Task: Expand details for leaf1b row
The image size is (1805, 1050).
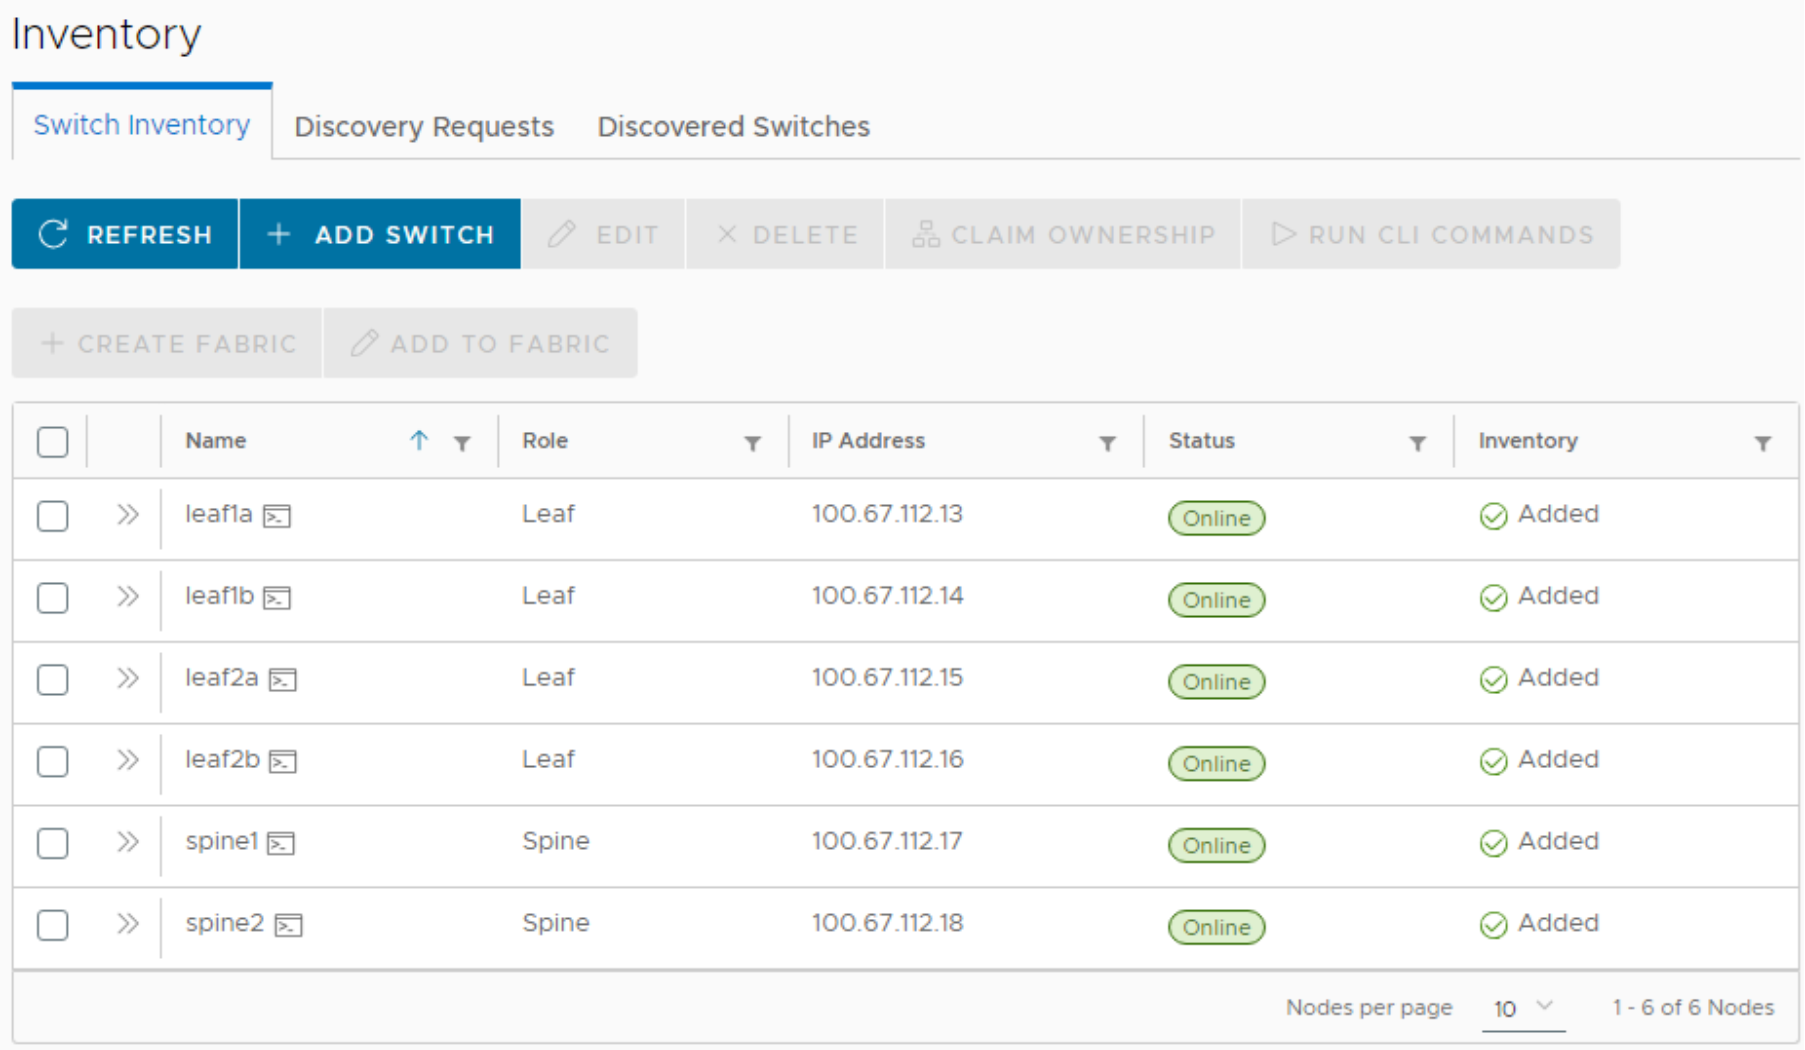Action: (127, 597)
